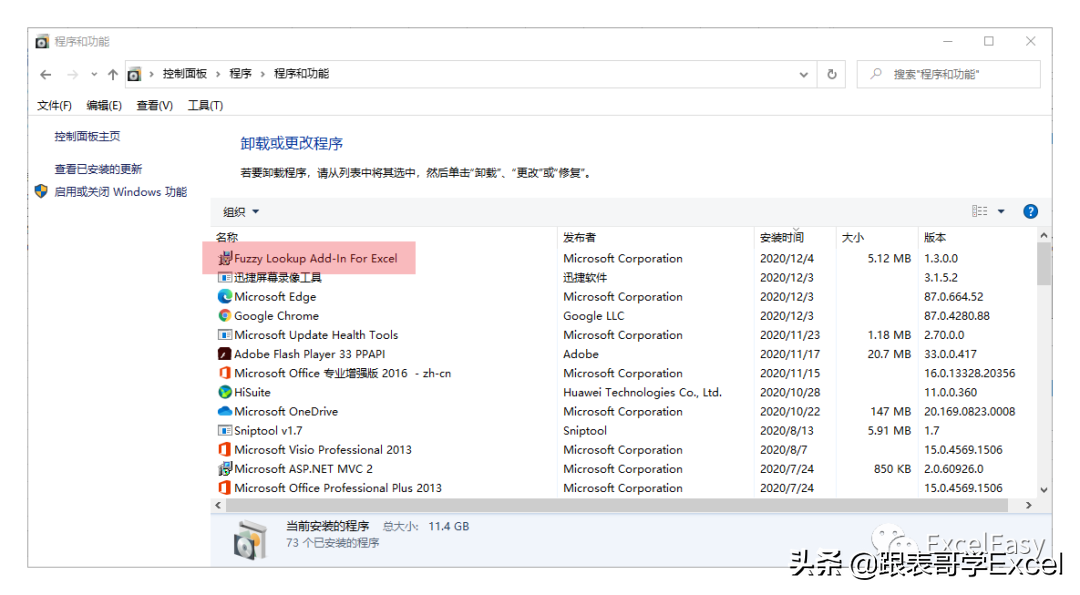The image size is (1080, 595).
Task: Click the view layout icon
Action: (x=979, y=211)
